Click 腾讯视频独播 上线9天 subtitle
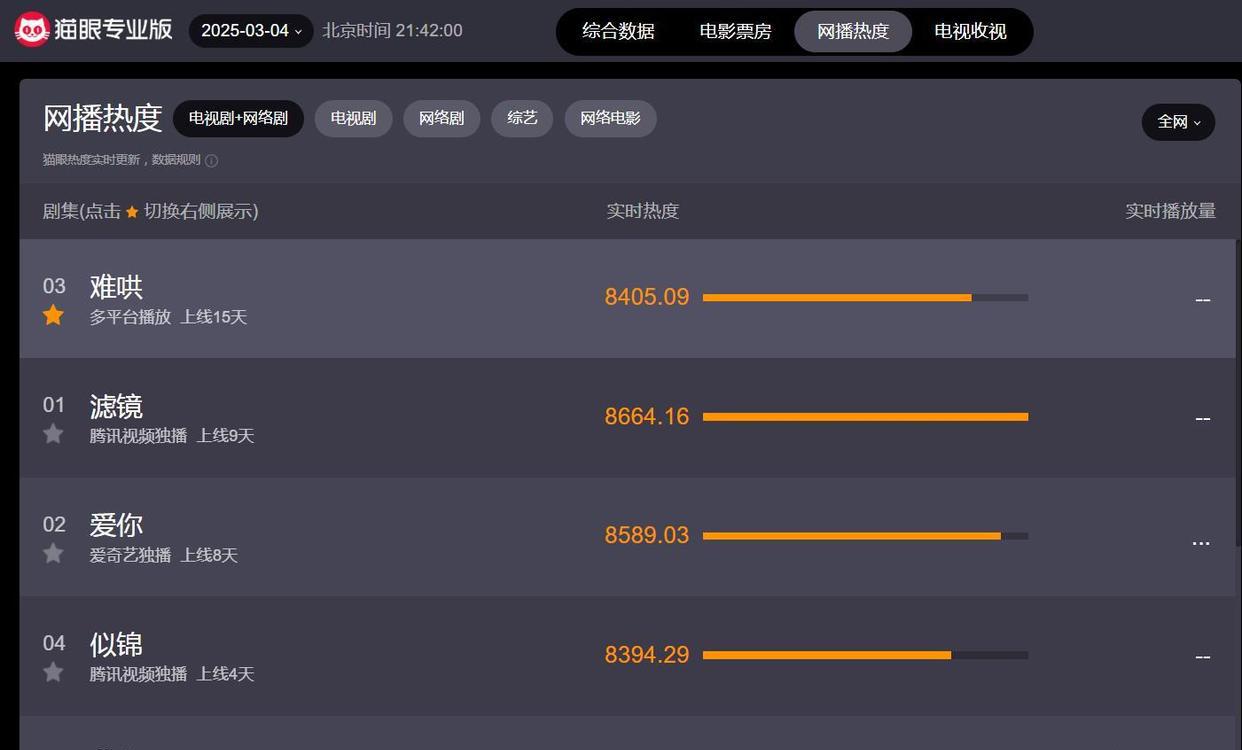This screenshot has height=750, width=1242. (172, 436)
